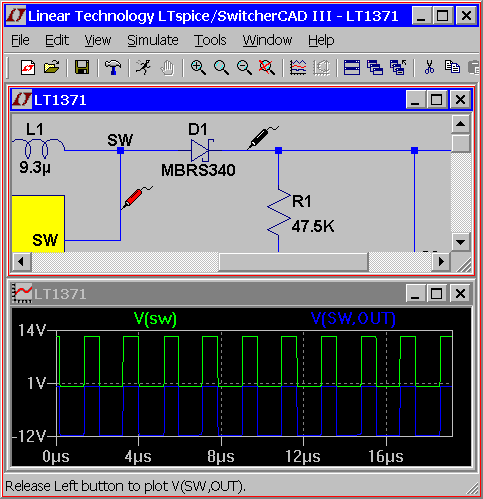Click the 12µs time axis label
Screen dimensions: 483x499
click(x=303, y=456)
